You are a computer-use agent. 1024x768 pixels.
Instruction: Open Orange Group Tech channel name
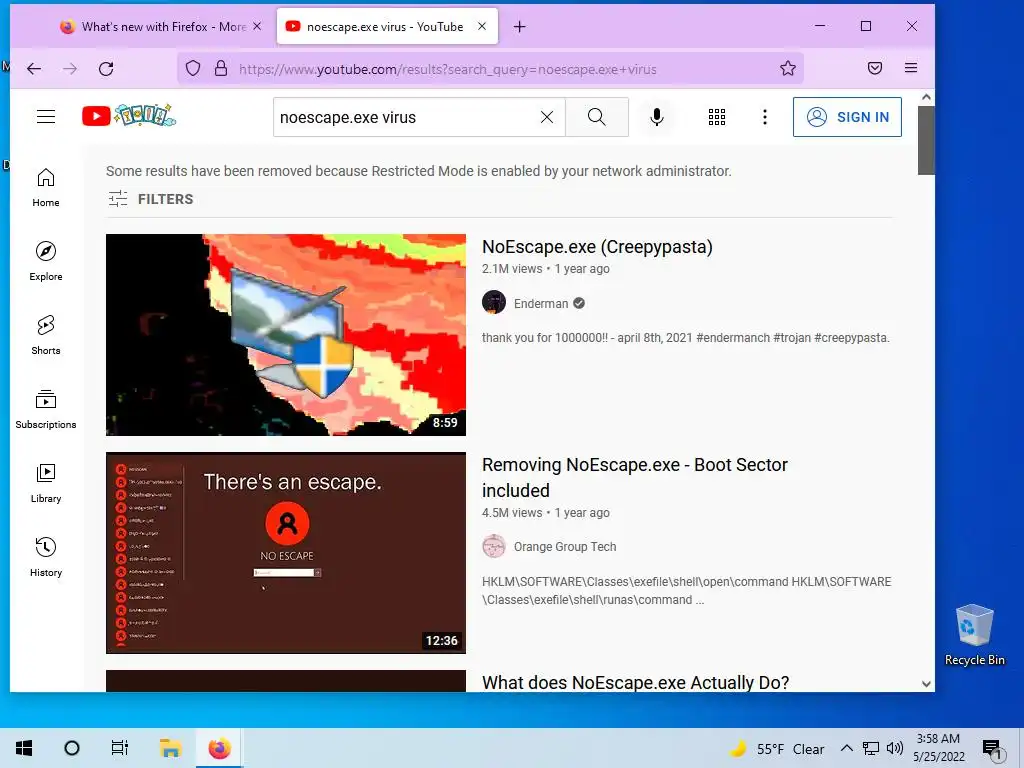point(565,547)
